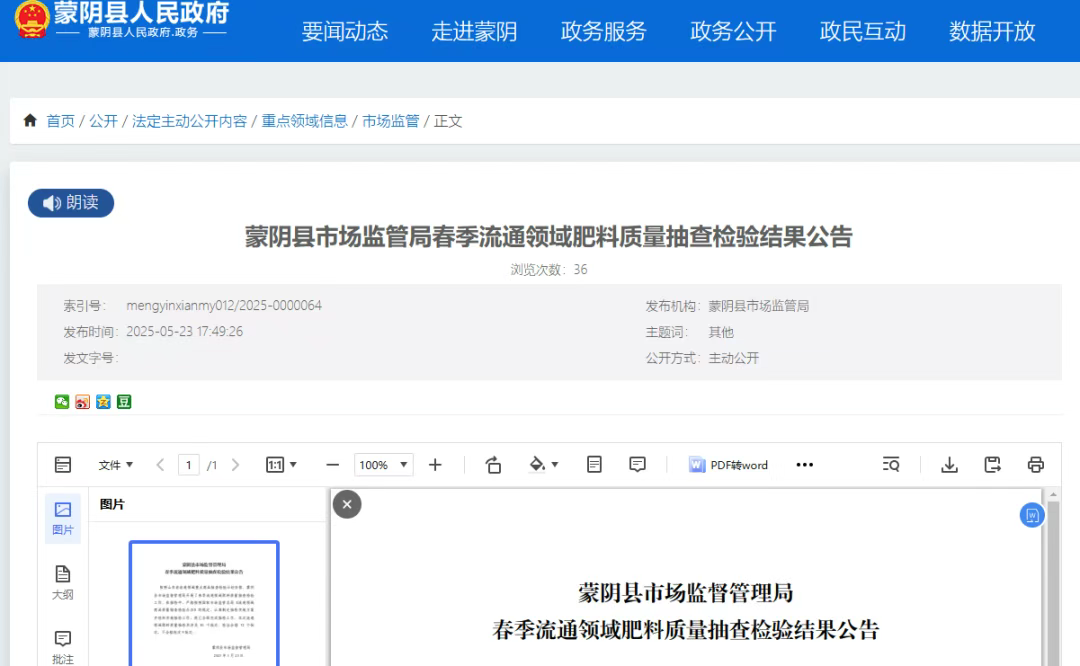This screenshot has width=1080, height=666.
Task: Share the page to WeChat
Action: pyautogui.click(x=62, y=402)
